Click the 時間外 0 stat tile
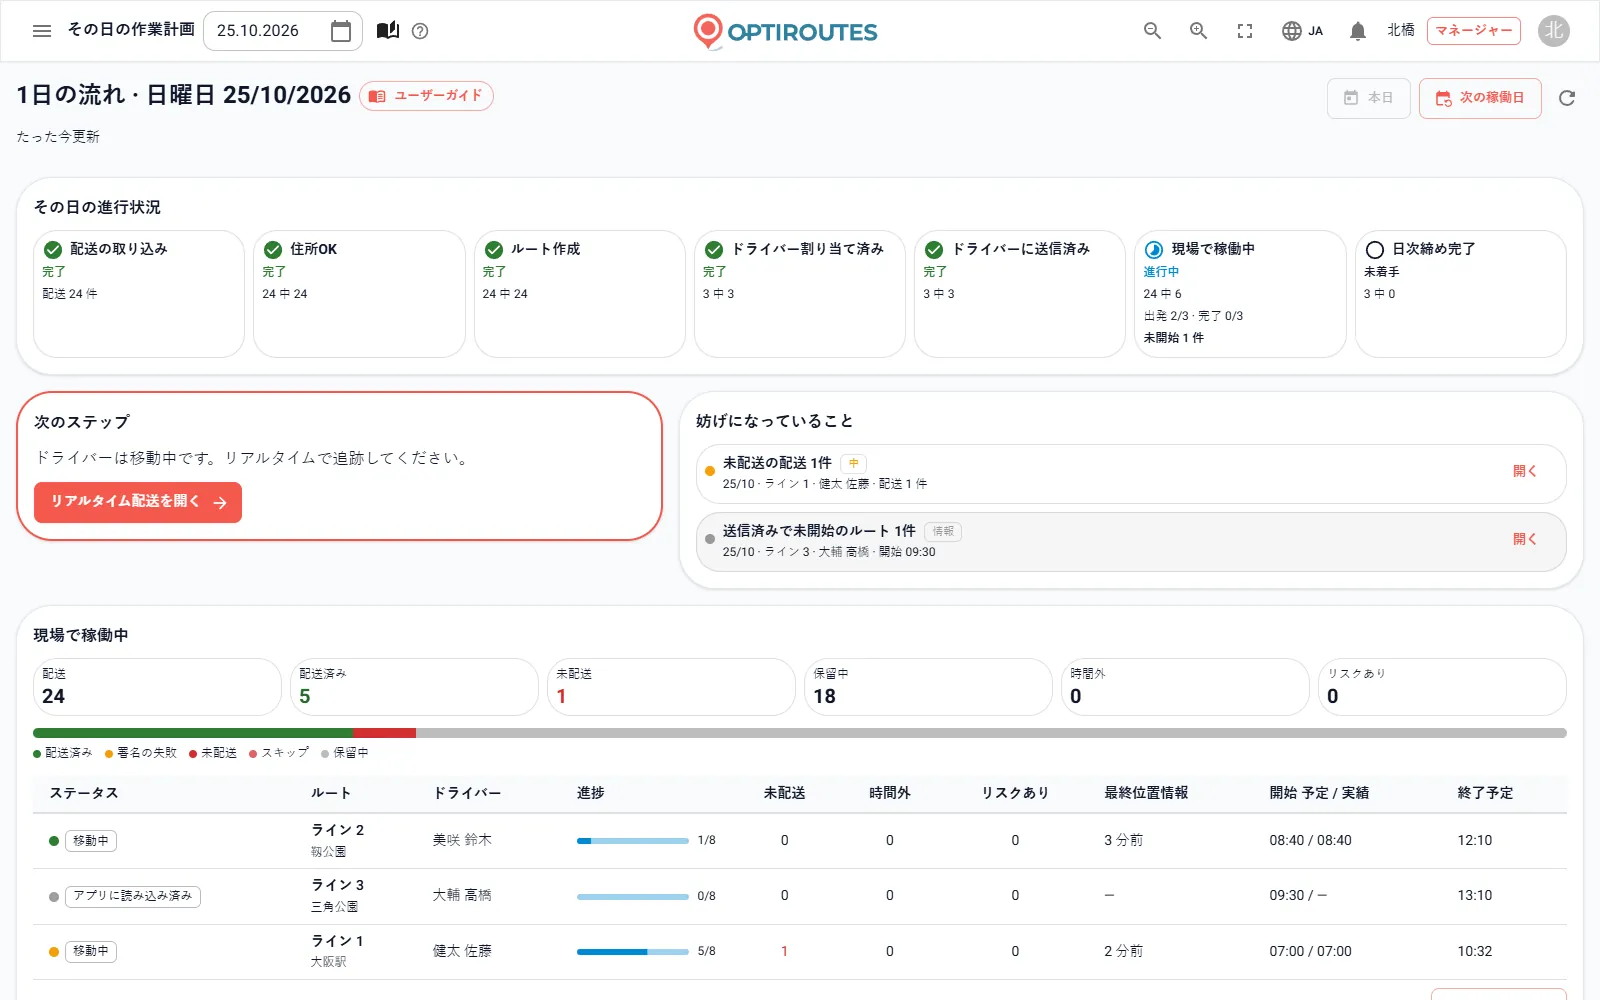1600x1000 pixels. tap(1185, 687)
